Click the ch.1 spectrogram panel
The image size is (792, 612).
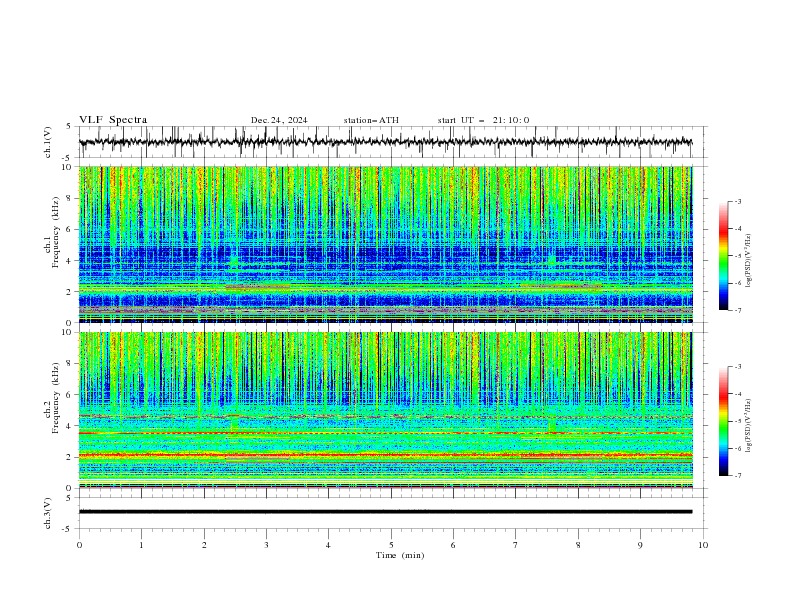[x=385, y=244]
